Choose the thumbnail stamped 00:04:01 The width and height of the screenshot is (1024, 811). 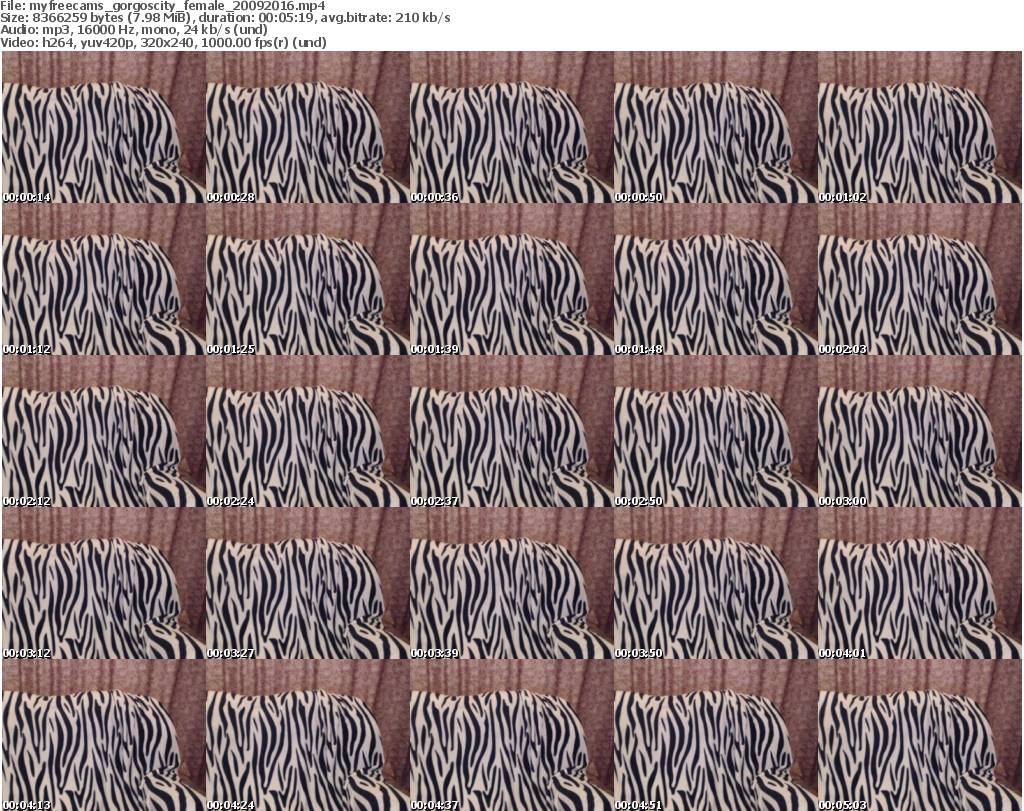pos(920,583)
